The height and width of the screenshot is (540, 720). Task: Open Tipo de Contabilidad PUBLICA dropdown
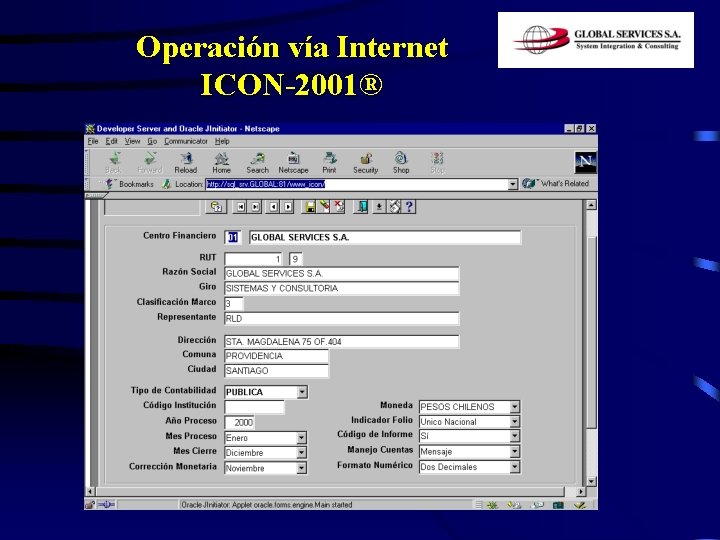pyautogui.click(x=302, y=392)
